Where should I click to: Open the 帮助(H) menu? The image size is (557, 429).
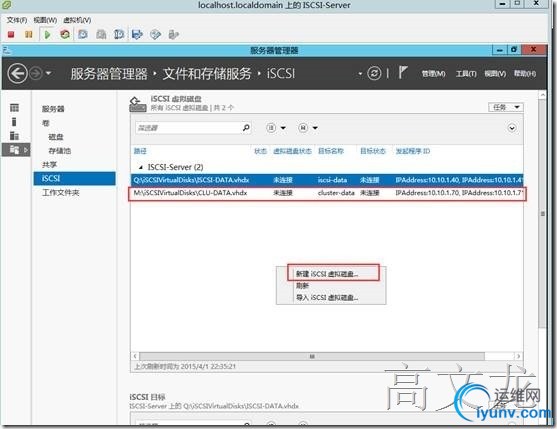(525, 74)
